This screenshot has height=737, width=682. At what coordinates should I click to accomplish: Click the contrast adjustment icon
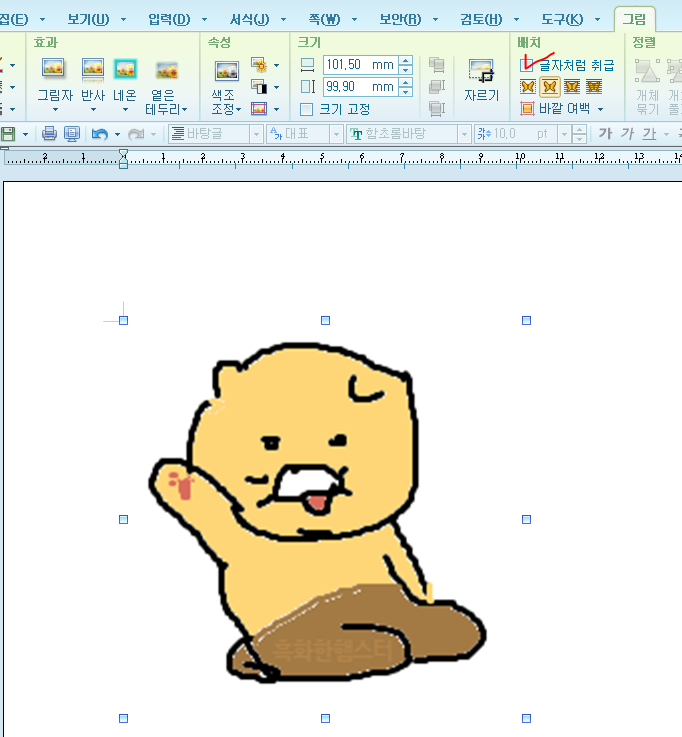[x=259, y=86]
